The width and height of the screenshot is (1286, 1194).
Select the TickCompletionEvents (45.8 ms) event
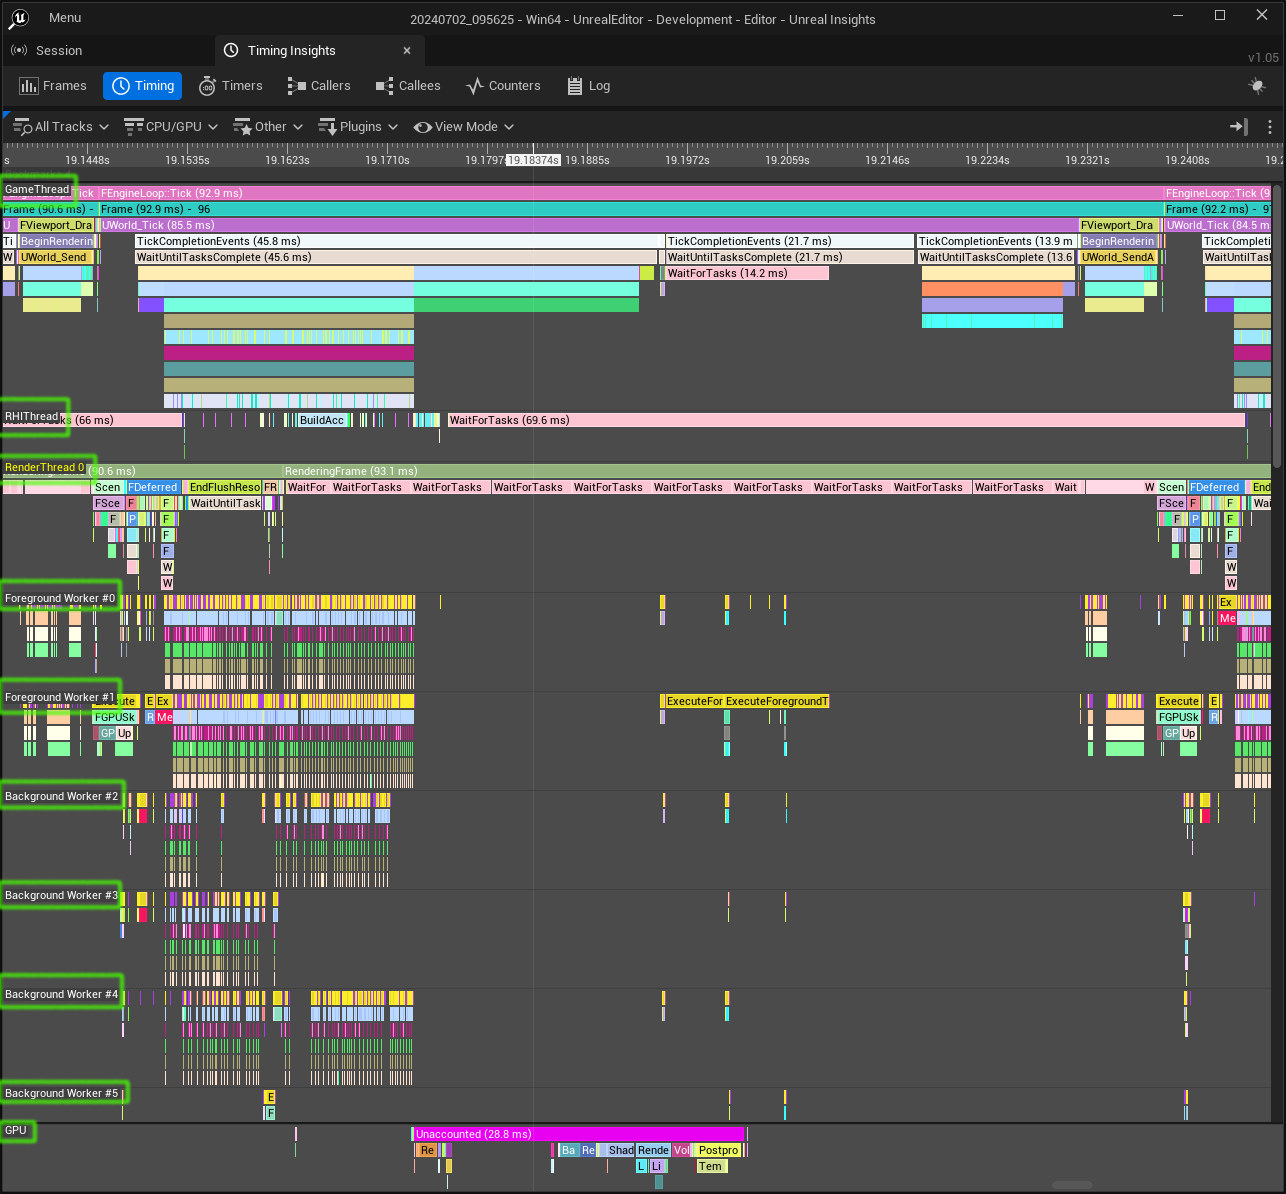(x=400, y=241)
